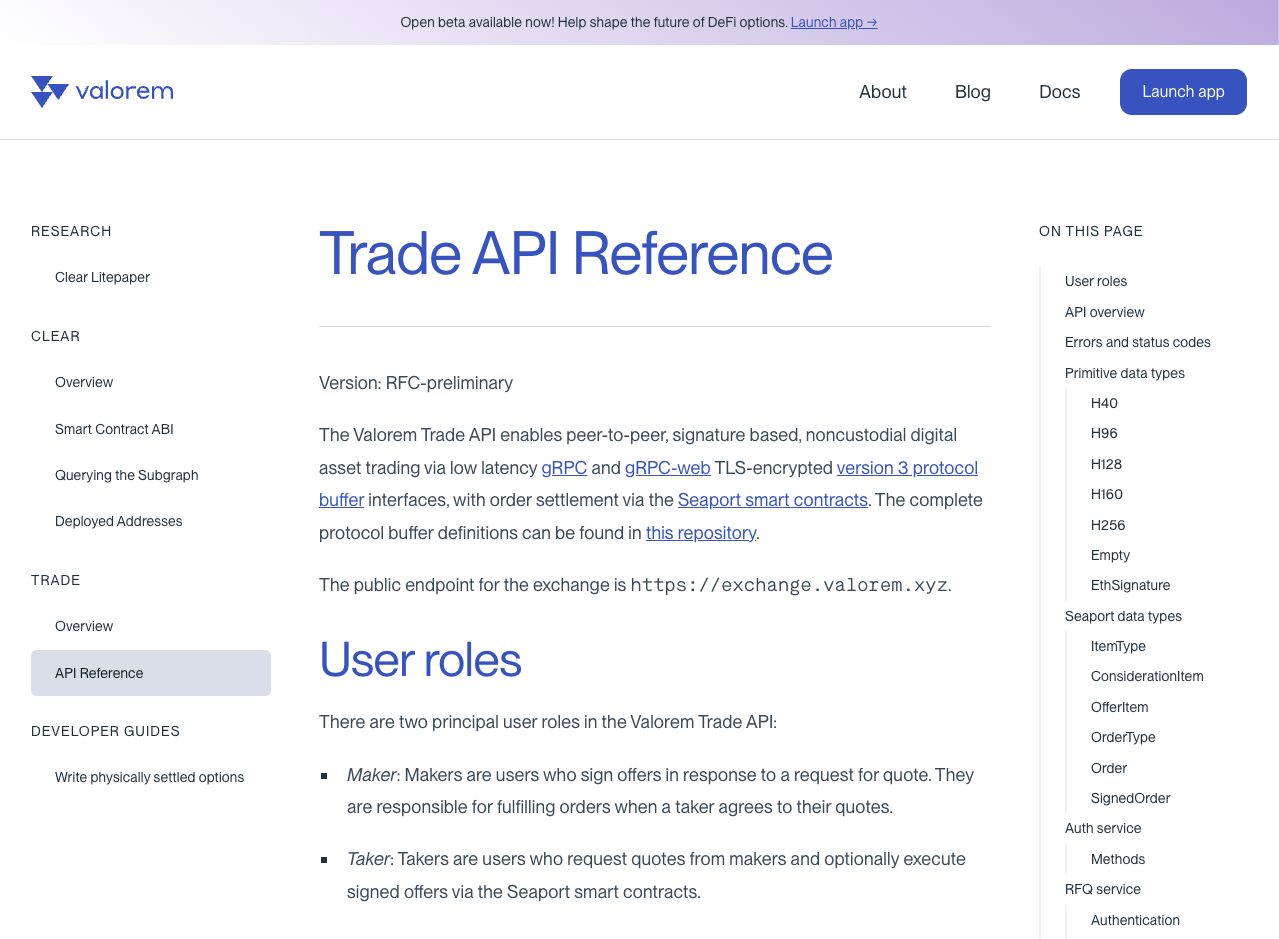Go to RFQ service section

coord(1103,889)
